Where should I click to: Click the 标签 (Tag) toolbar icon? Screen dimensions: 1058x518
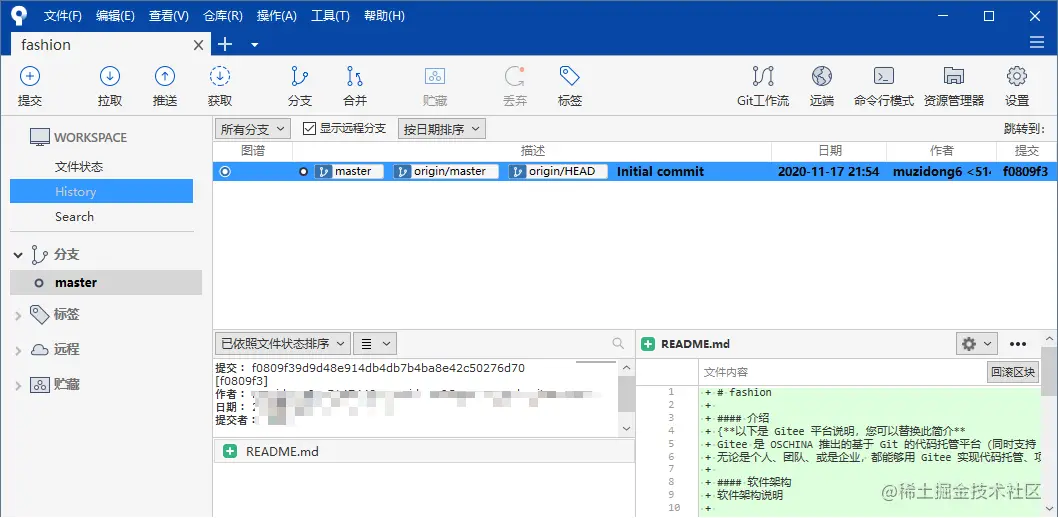(570, 76)
